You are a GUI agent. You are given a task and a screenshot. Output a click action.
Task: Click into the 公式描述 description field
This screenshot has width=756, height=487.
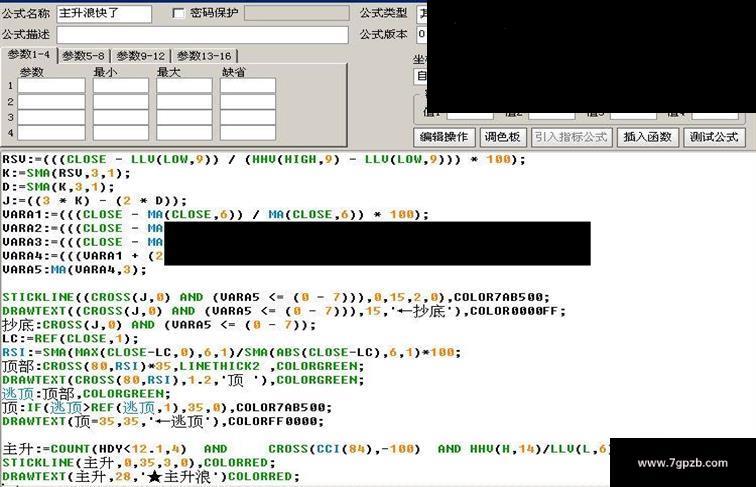coord(202,35)
